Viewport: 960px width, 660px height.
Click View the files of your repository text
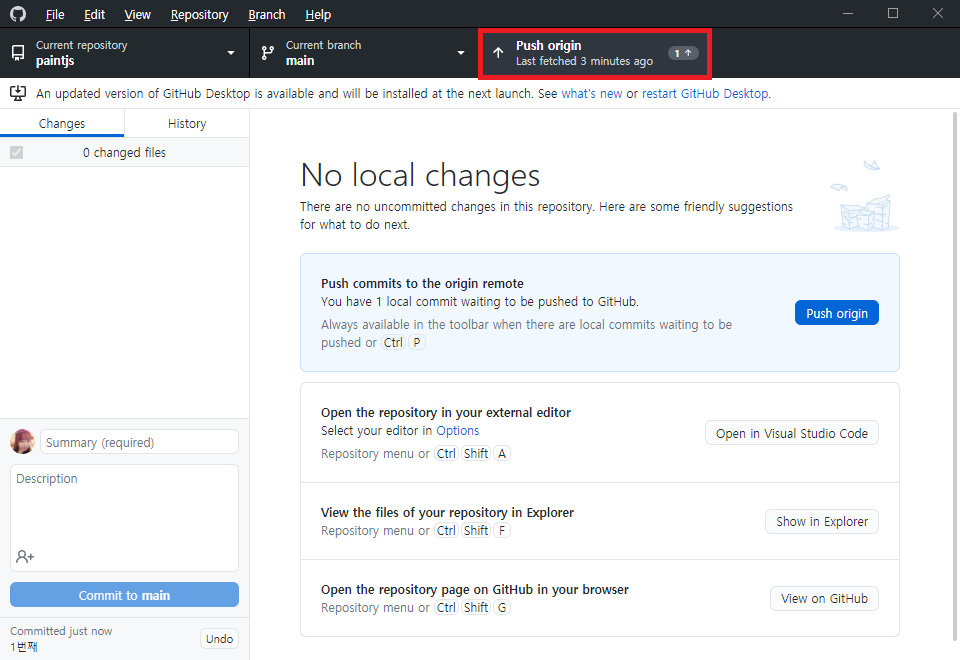[447, 512]
